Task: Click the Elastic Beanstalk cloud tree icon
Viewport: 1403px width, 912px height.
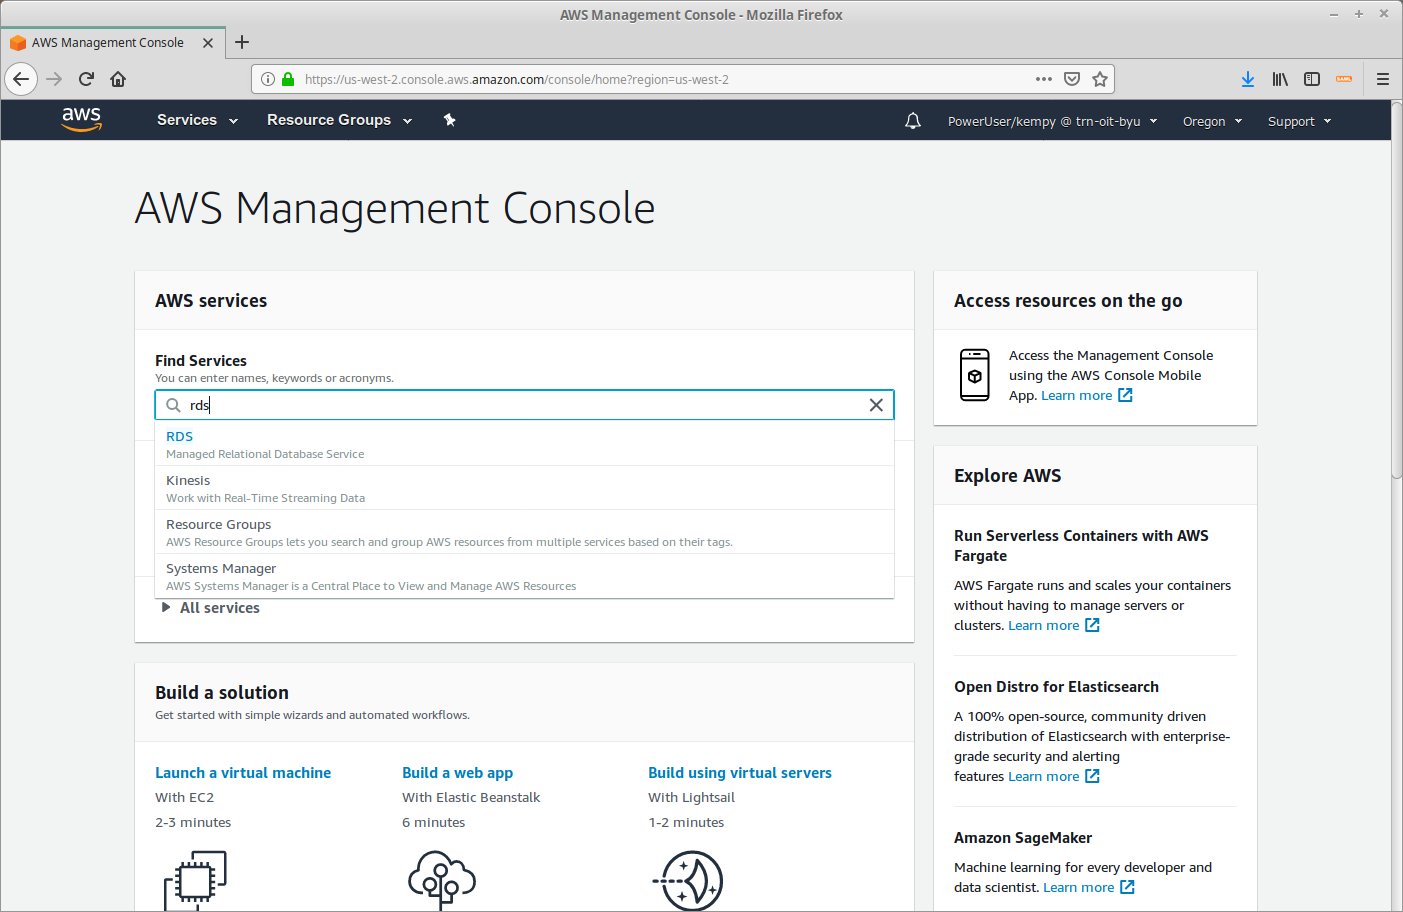Action: coord(441,880)
